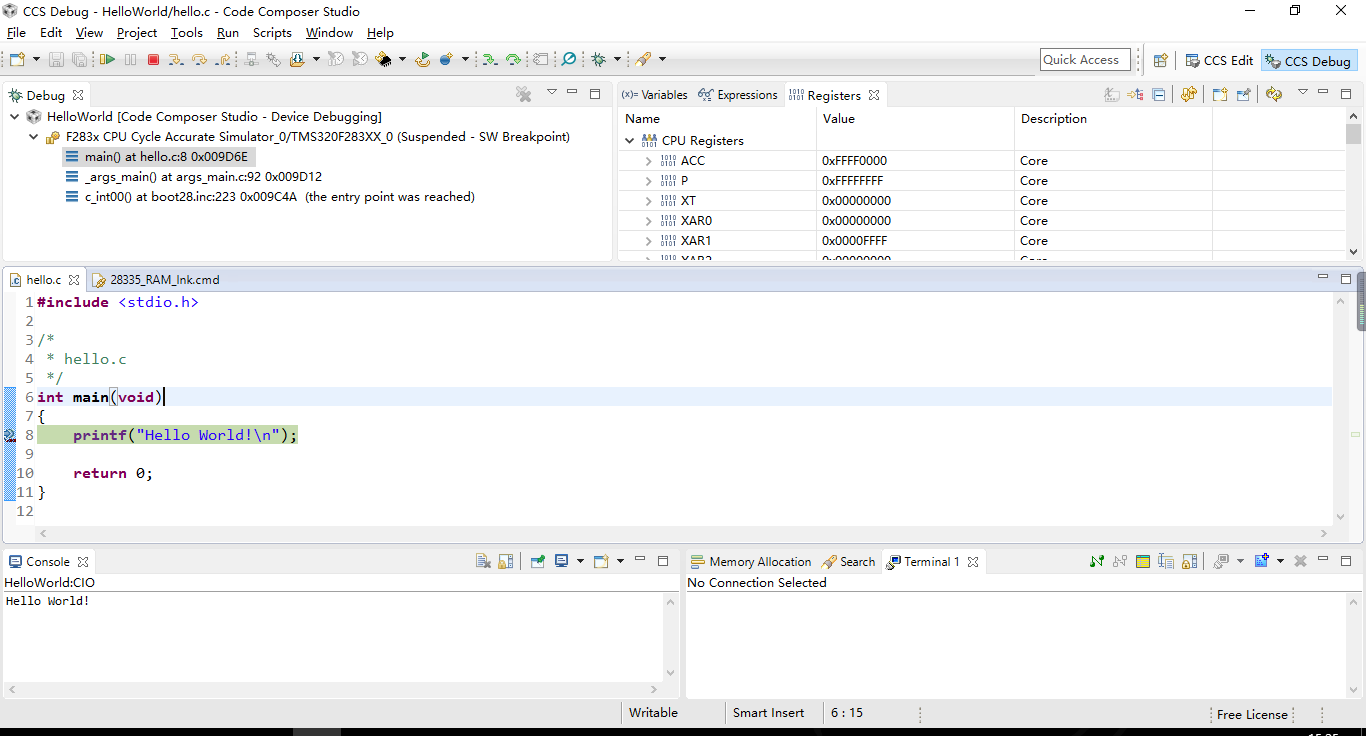Click Free License in status bar
Viewport: 1366px width, 736px height.
[x=1252, y=714]
